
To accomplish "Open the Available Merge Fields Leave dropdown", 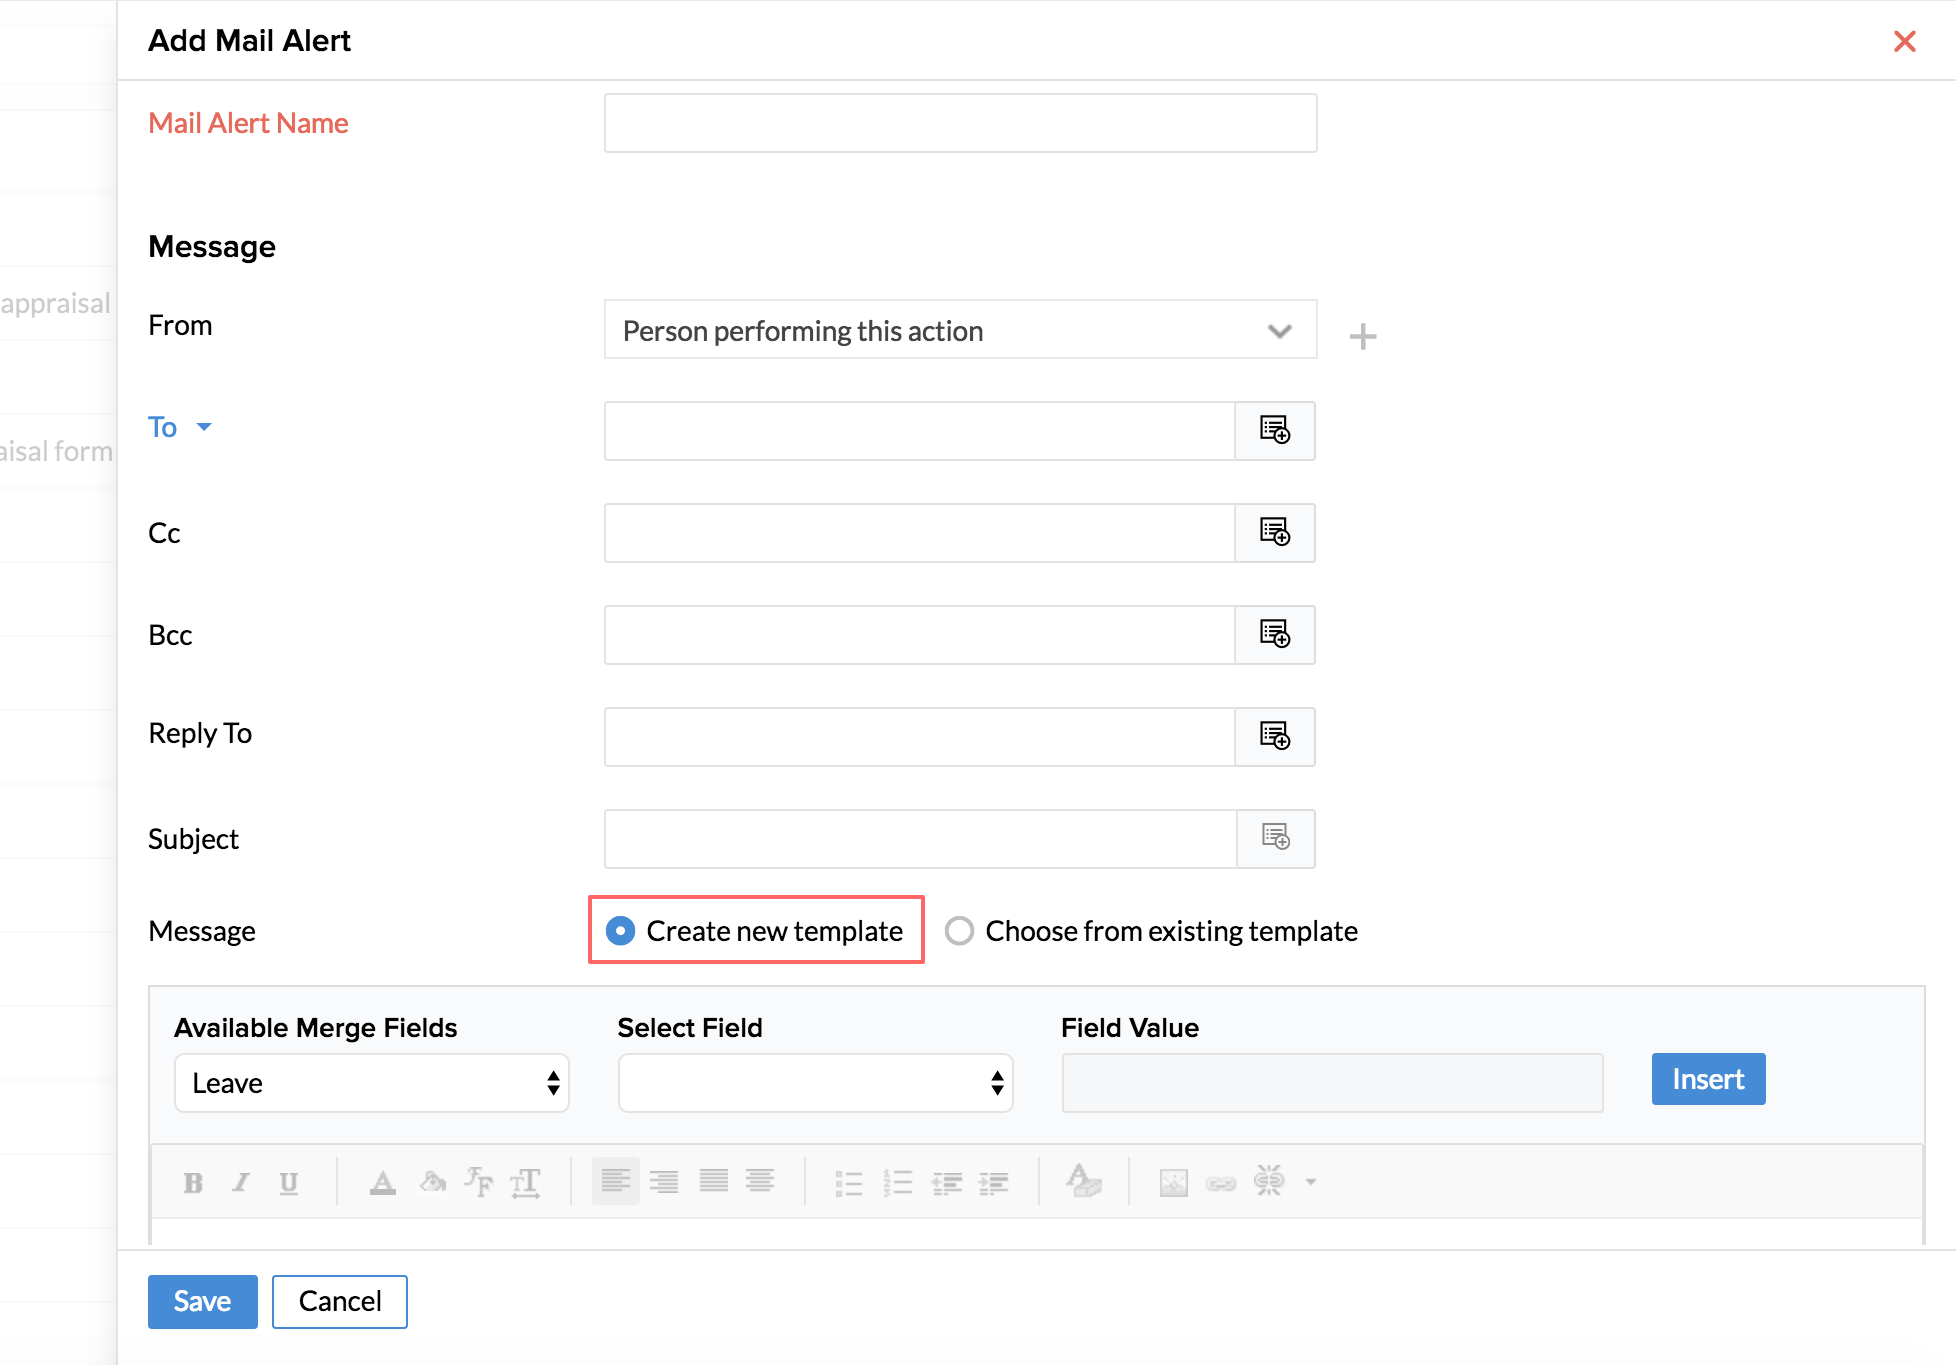I will pos(371,1083).
